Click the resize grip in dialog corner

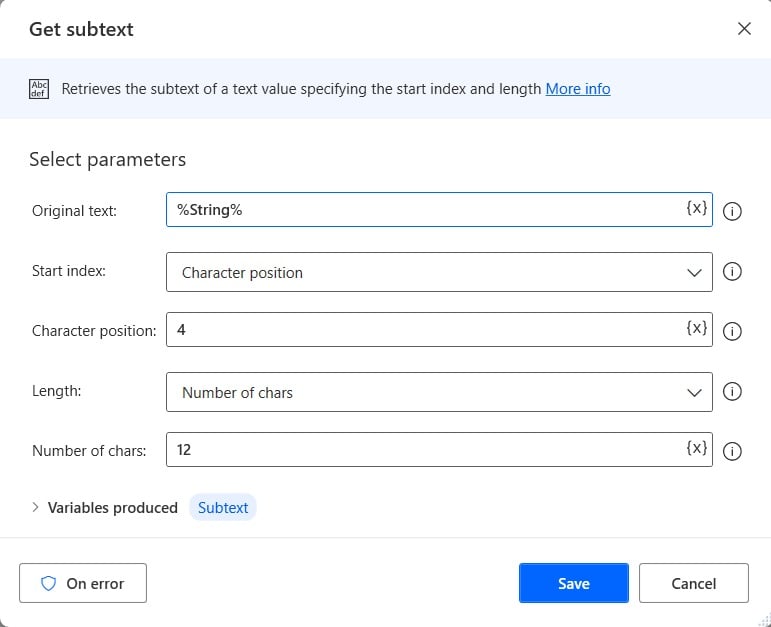[765, 621]
